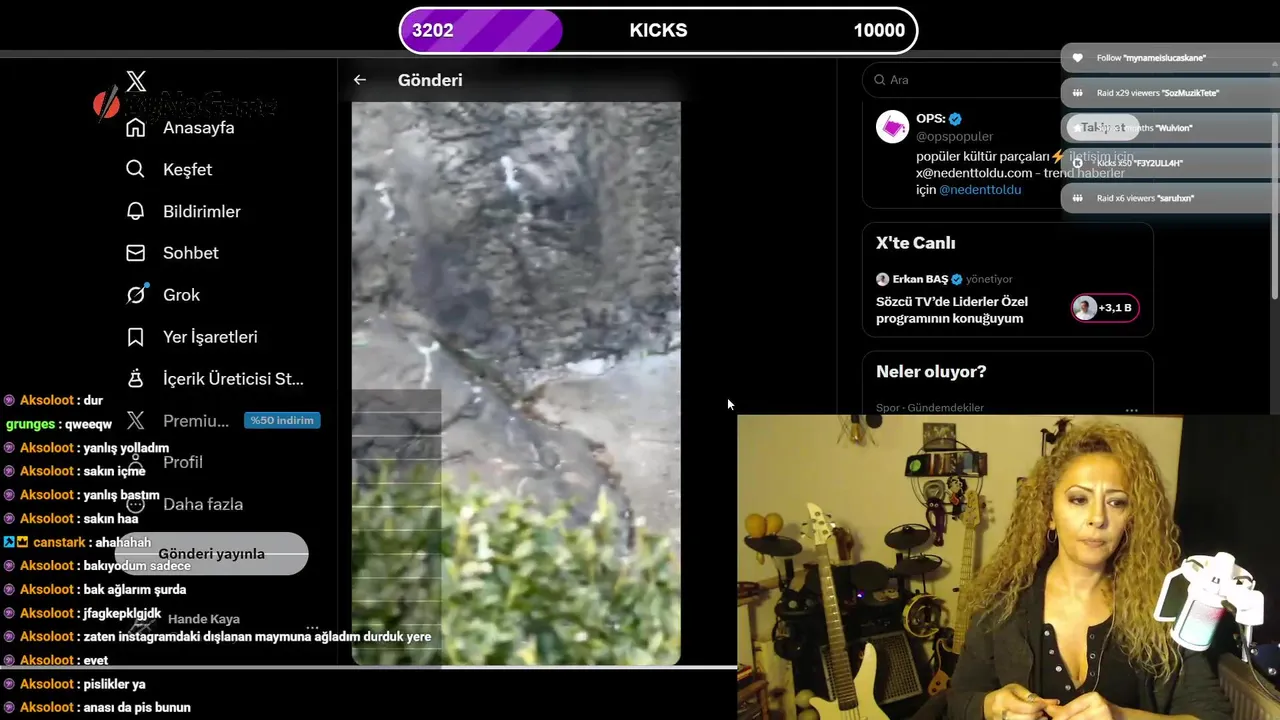Select Bildirimler in the navigation

pyautogui.click(x=202, y=211)
